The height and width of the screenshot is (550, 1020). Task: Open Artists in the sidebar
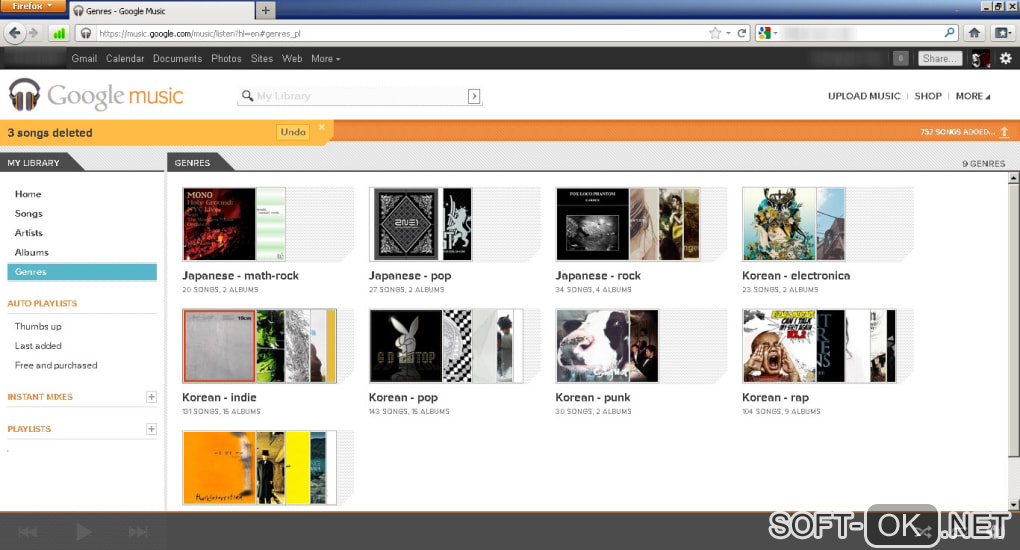[x=29, y=233]
